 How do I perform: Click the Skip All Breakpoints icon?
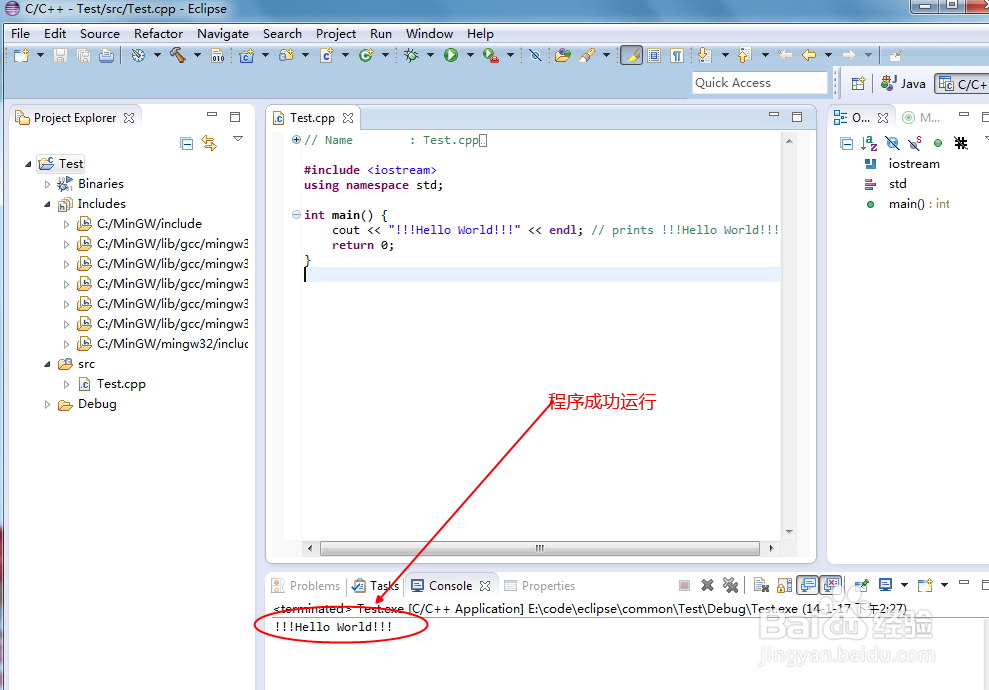click(535, 56)
